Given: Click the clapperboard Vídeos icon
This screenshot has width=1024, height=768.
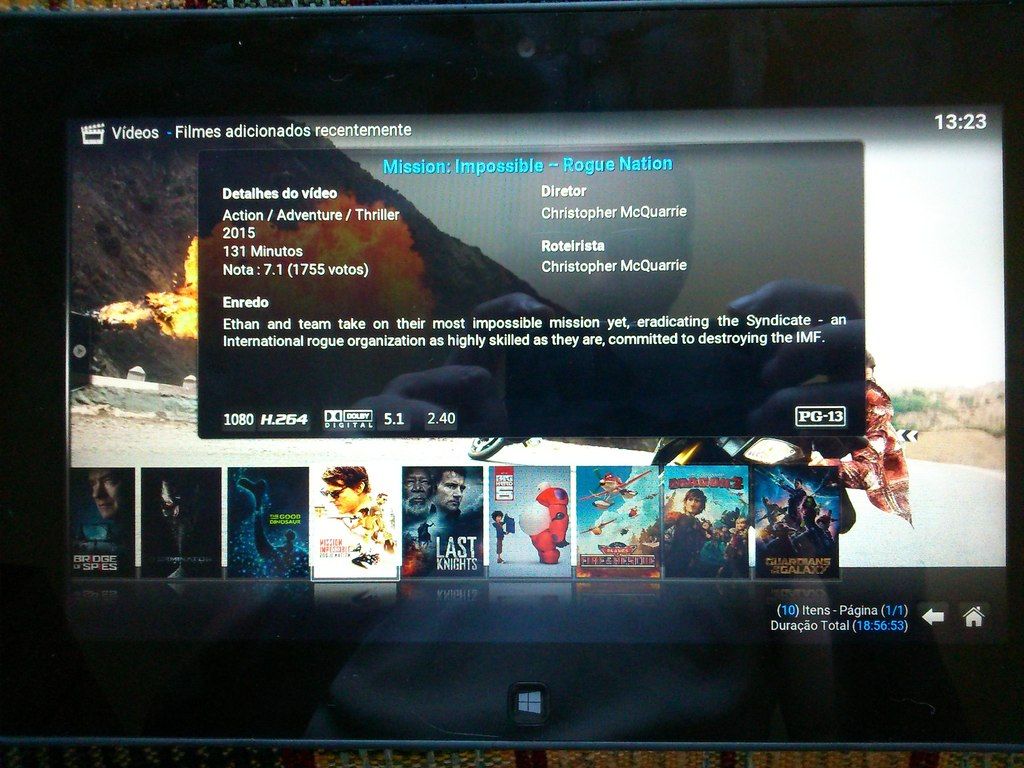Looking at the screenshot, I should click(93, 133).
